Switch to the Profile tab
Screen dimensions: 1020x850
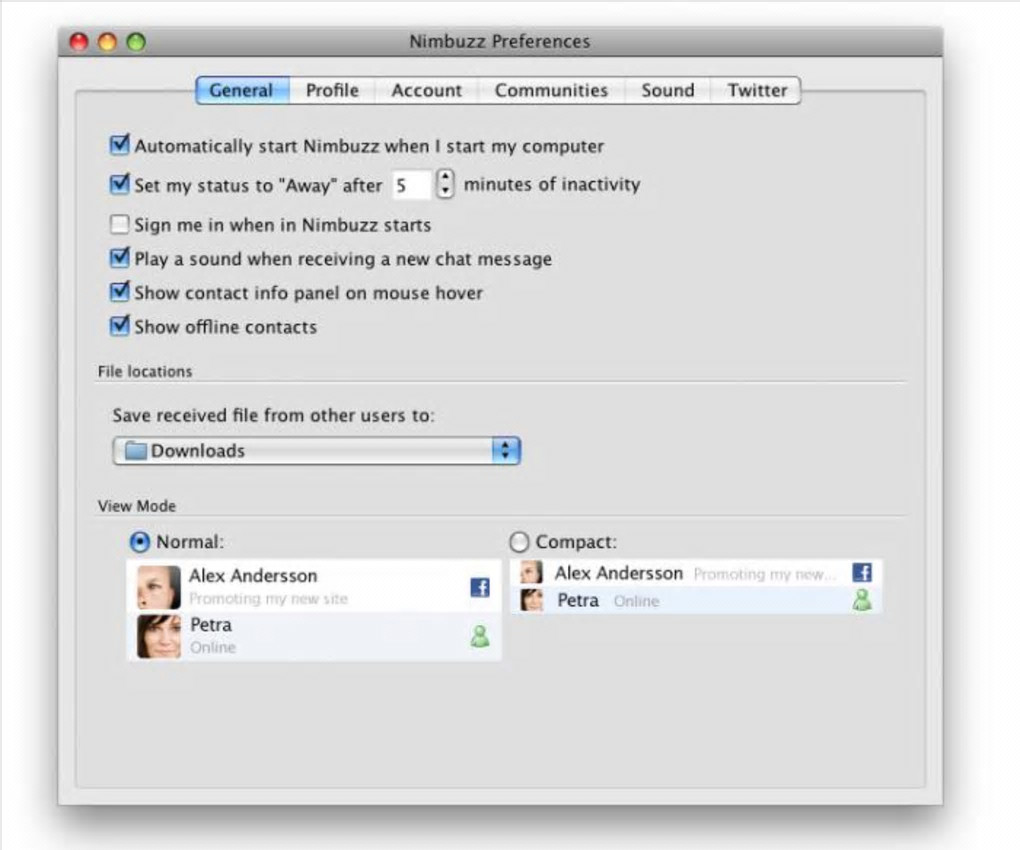coord(332,90)
